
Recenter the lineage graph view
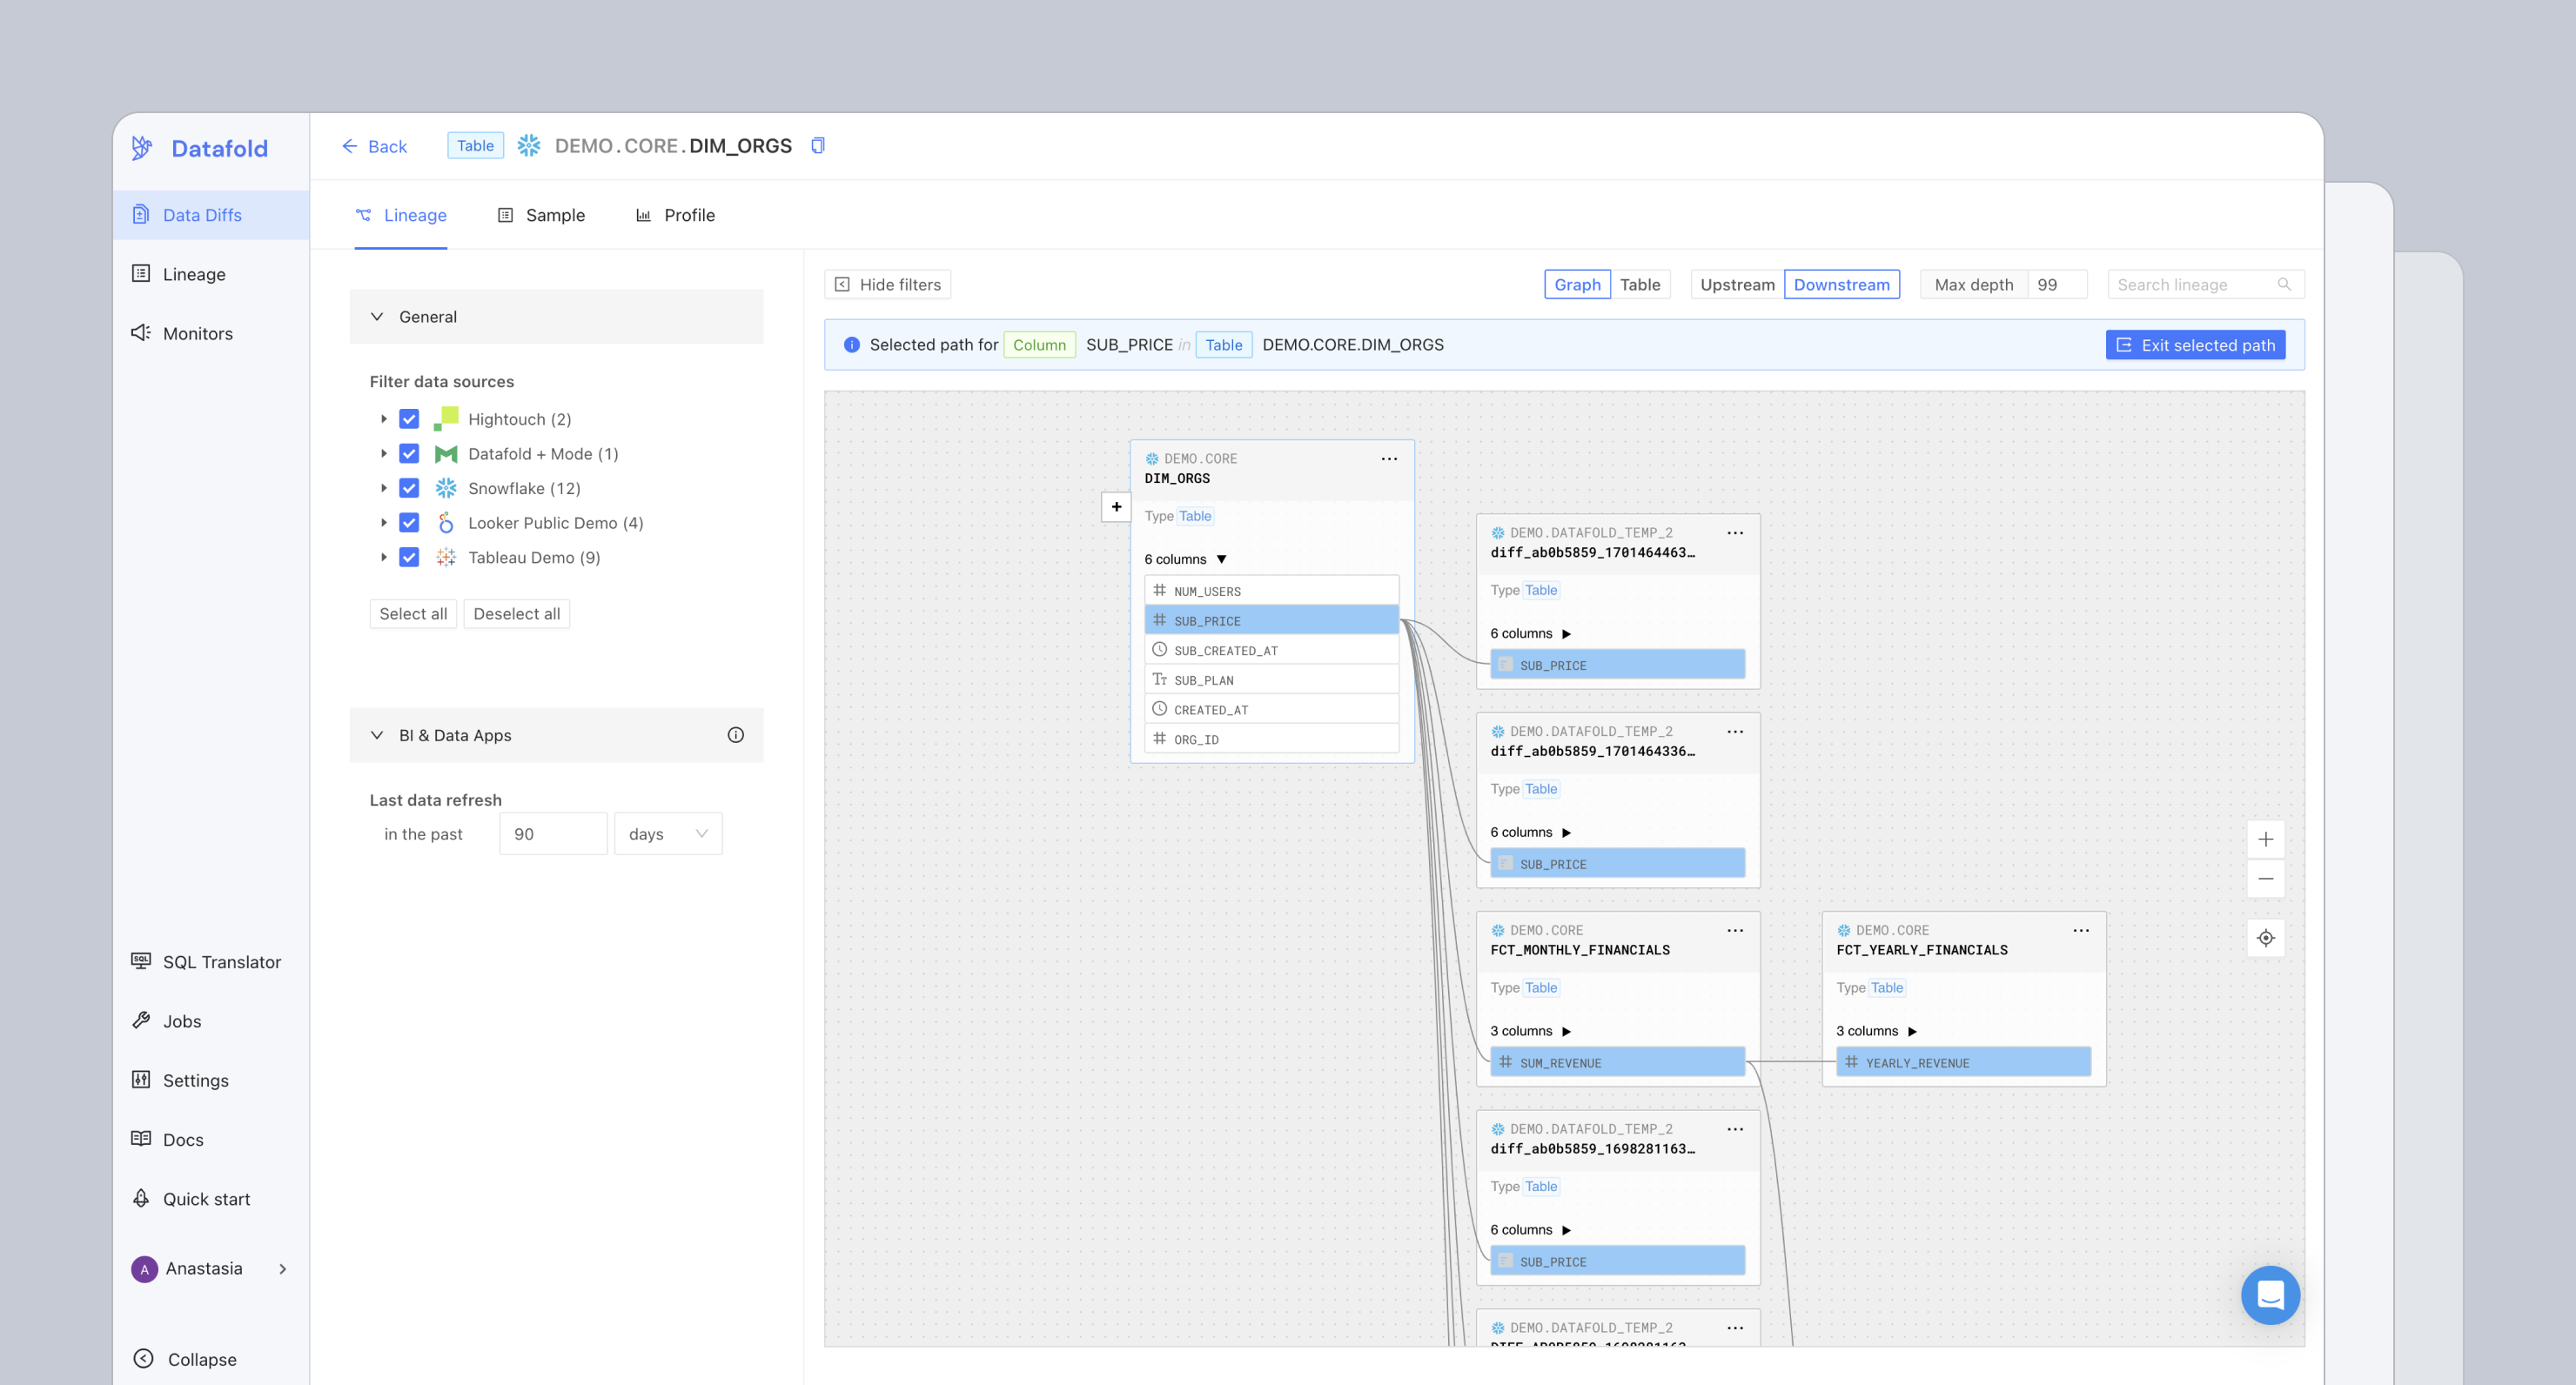pyautogui.click(x=2265, y=938)
